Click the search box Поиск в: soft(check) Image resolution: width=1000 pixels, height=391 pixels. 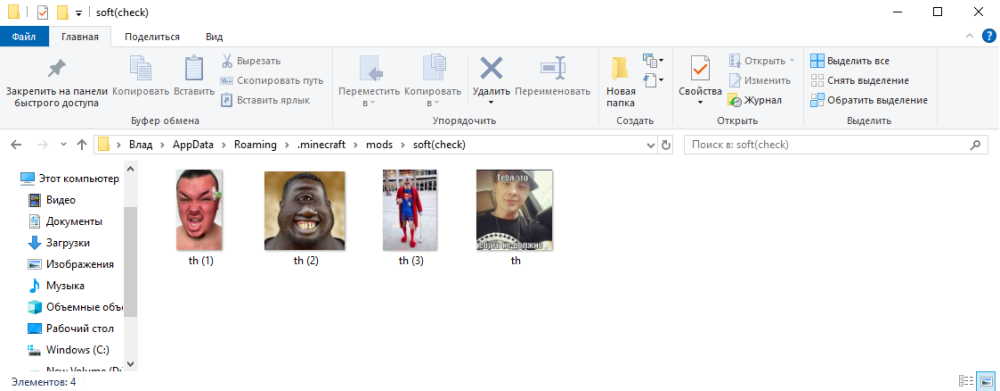coord(827,145)
